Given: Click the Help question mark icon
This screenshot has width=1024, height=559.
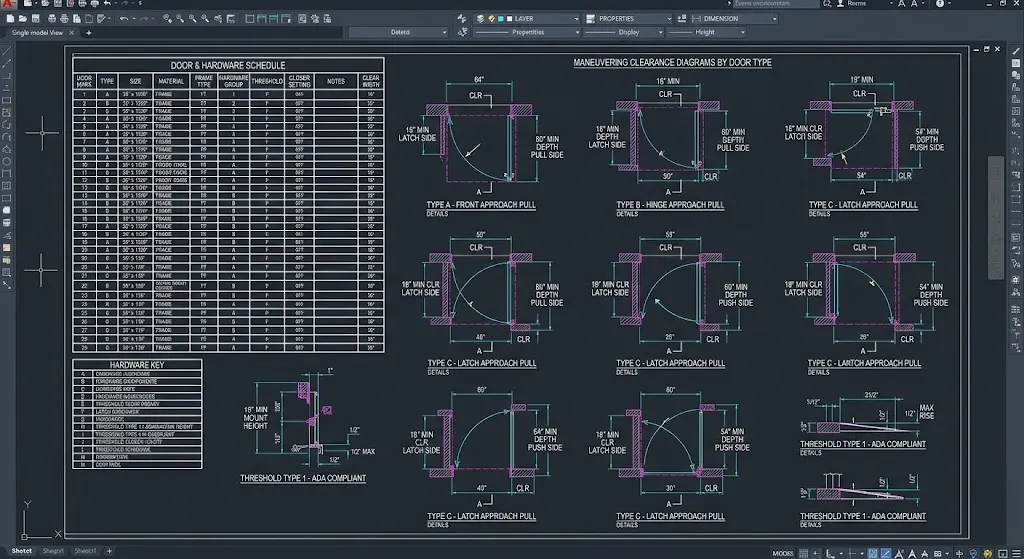Looking at the screenshot, I should [x=940, y=3].
